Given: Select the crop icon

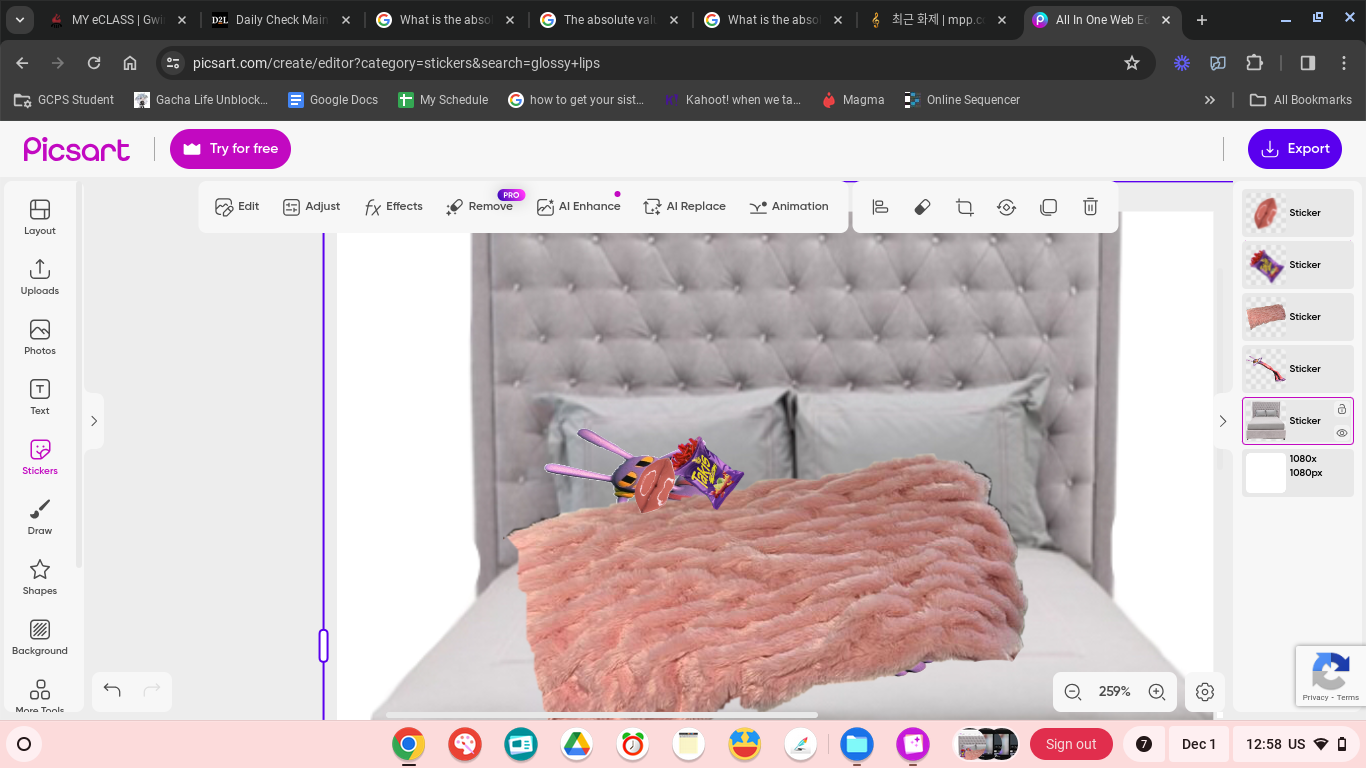Looking at the screenshot, I should (x=964, y=207).
